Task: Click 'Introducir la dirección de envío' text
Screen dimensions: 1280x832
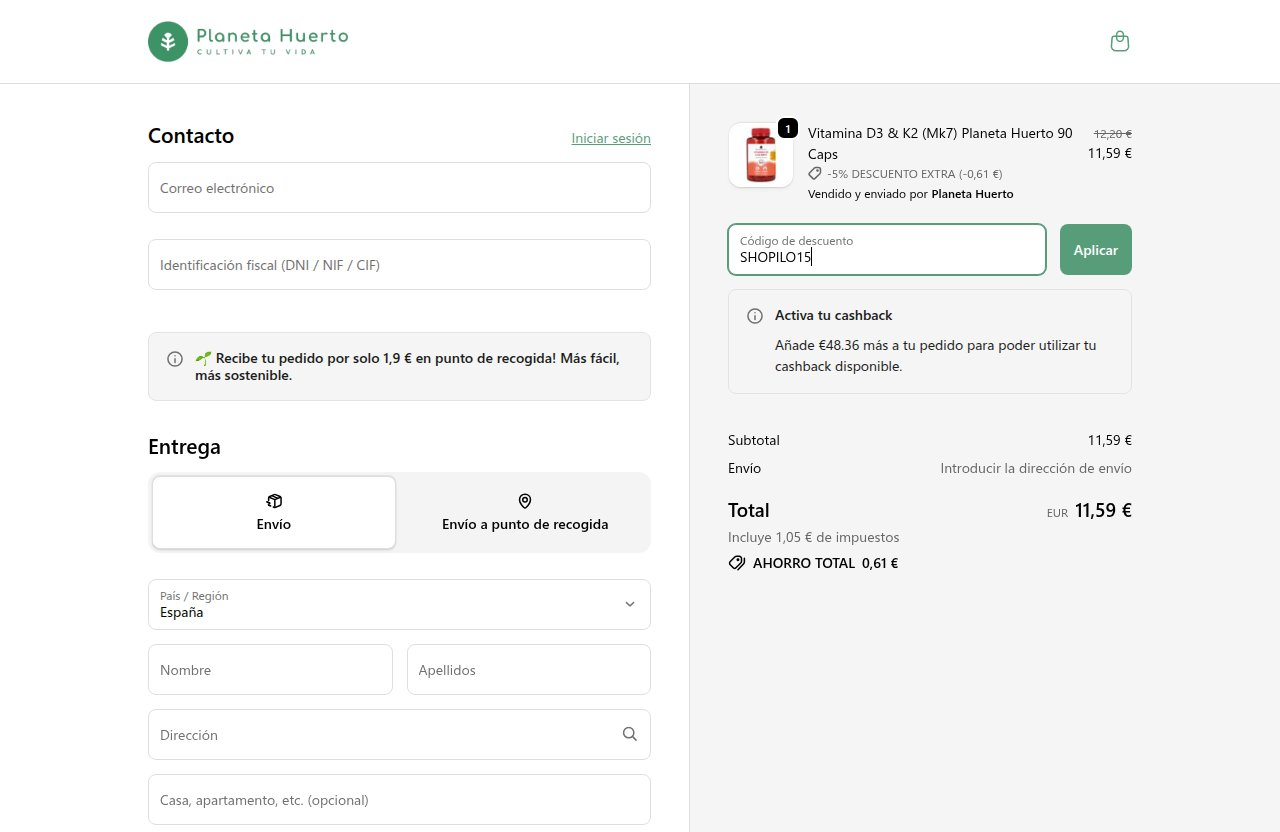Action: (x=1036, y=468)
